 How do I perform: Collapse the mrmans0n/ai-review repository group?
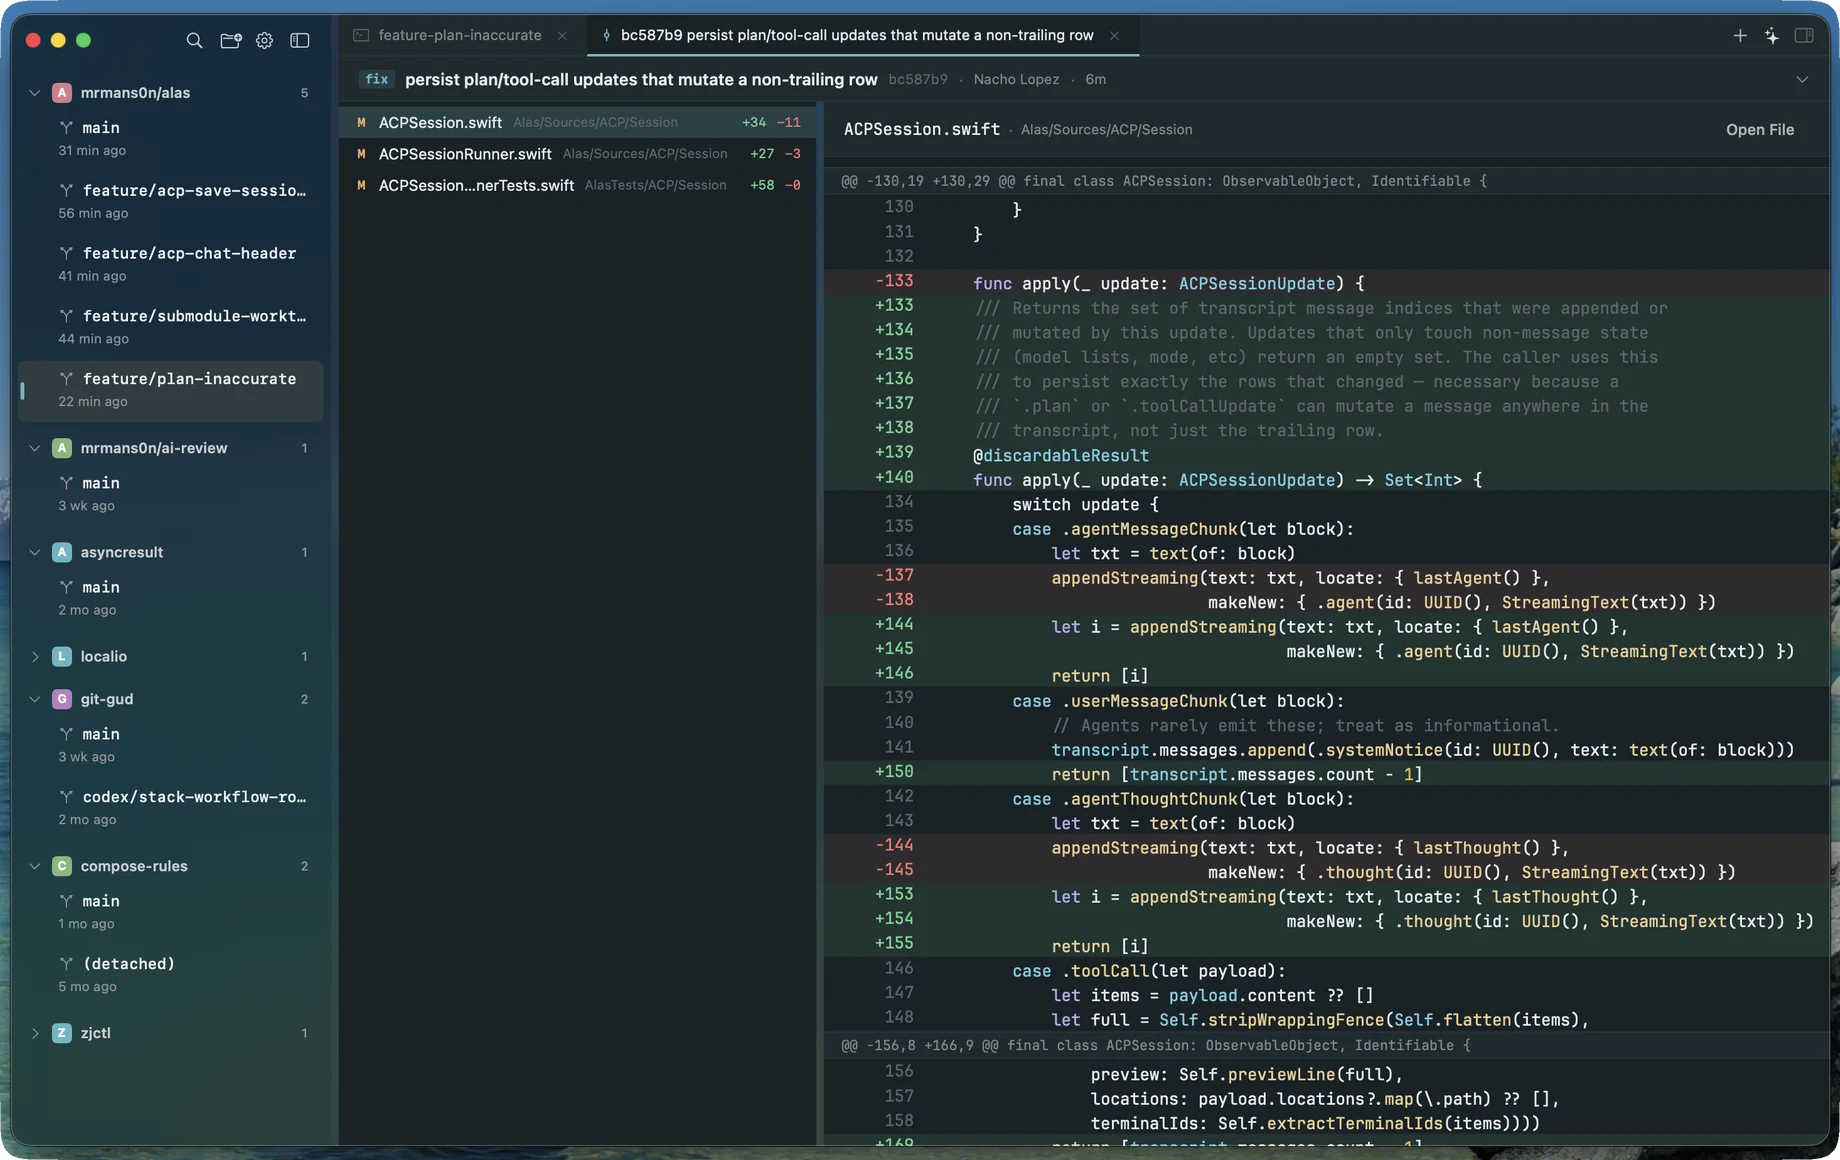pyautogui.click(x=35, y=448)
